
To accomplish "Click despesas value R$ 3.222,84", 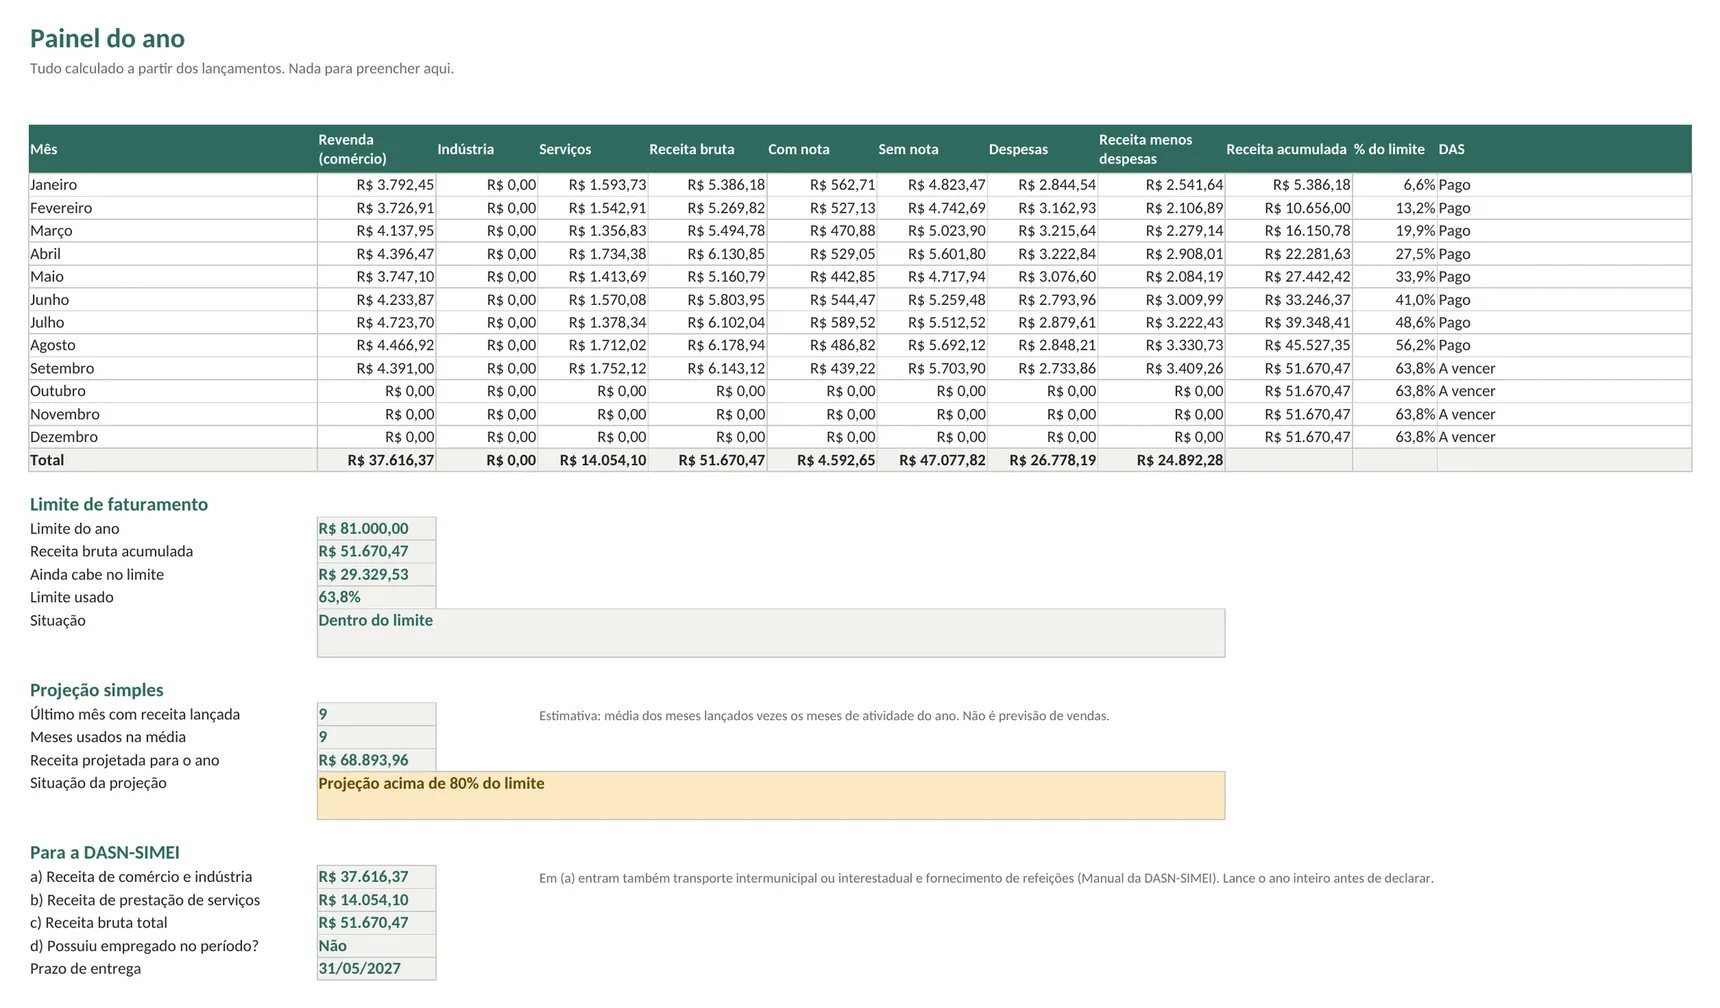I will [x=1042, y=254].
